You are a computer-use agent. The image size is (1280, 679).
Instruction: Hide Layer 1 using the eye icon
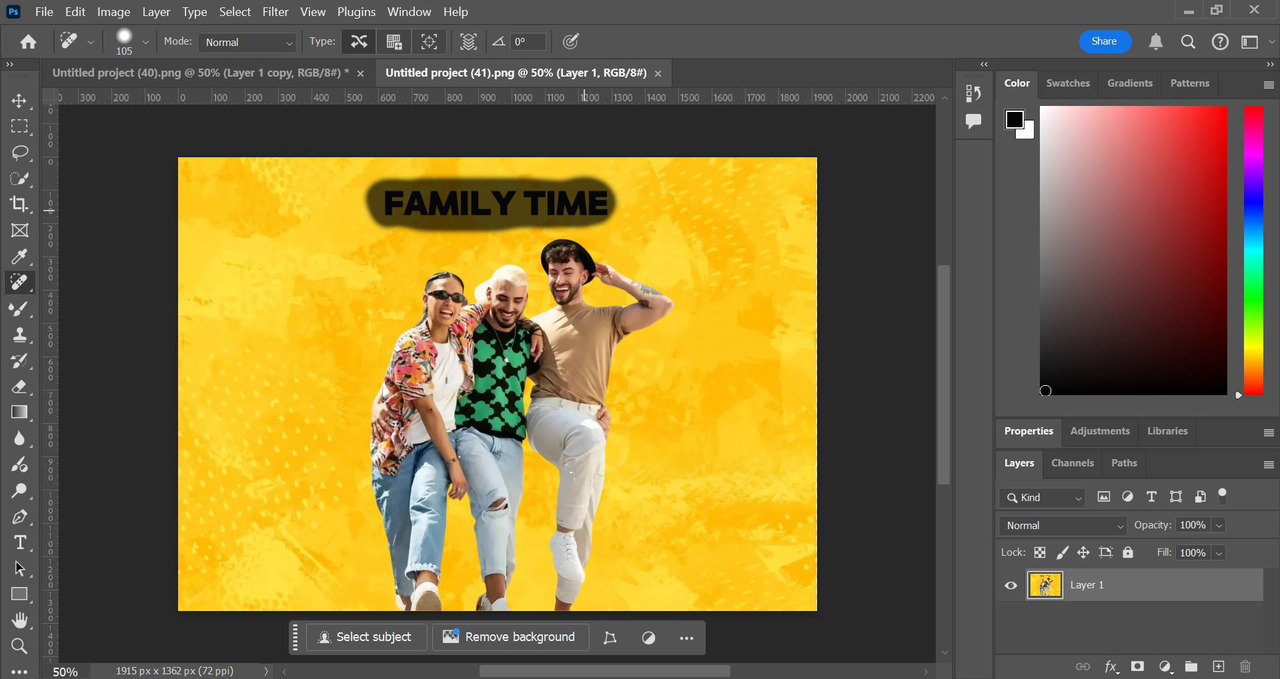click(1011, 585)
